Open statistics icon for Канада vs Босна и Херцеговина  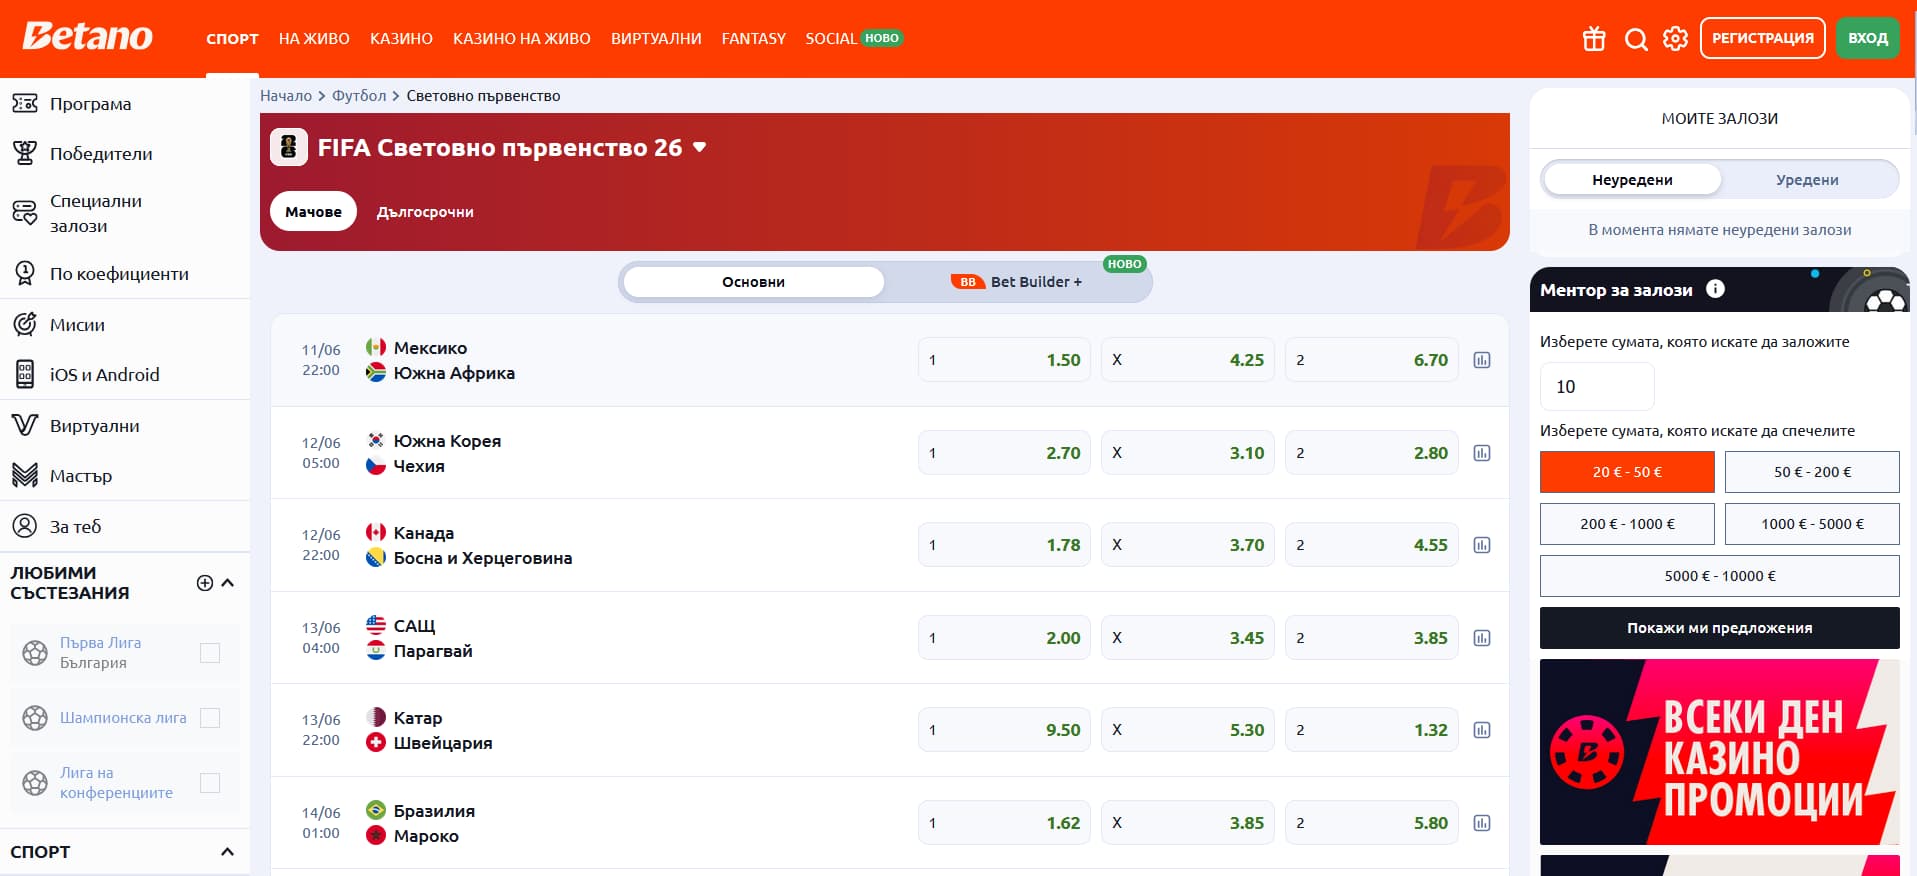[x=1482, y=545]
